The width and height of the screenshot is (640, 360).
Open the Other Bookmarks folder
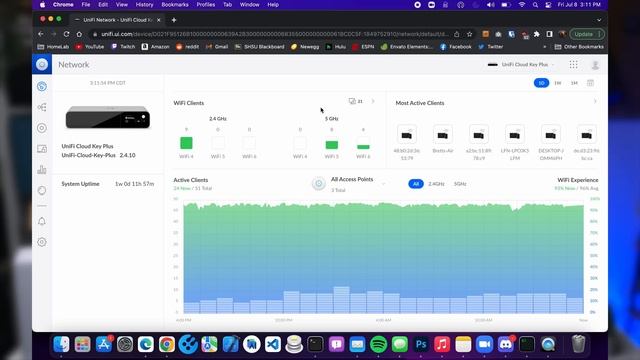(x=579, y=47)
